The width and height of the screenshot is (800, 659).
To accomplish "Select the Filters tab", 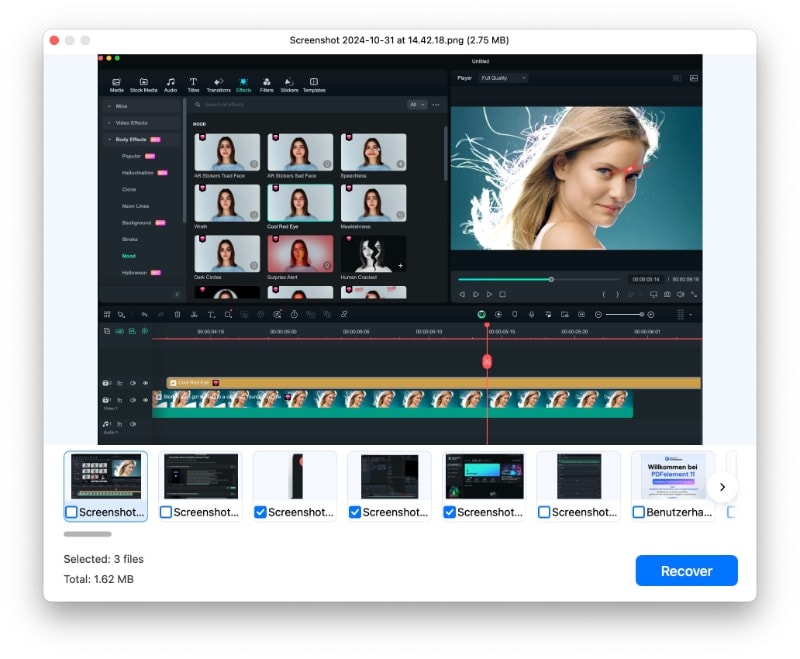I will click(266, 83).
